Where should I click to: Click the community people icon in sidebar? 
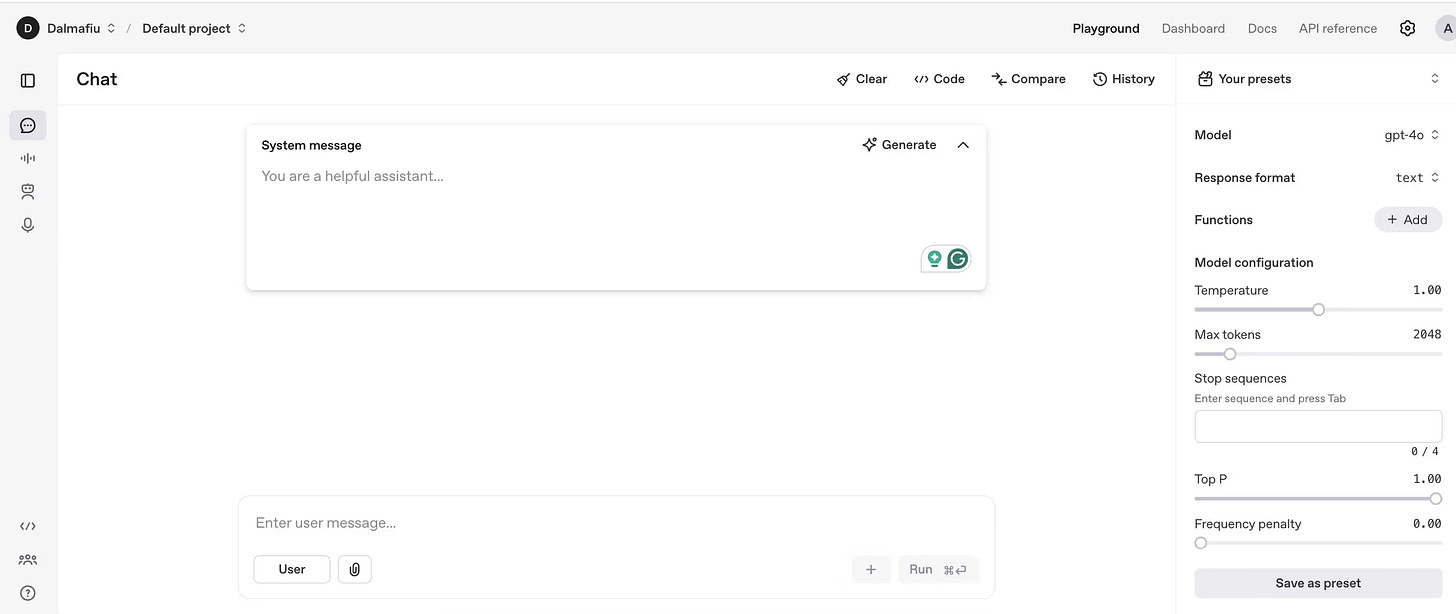coord(27,559)
